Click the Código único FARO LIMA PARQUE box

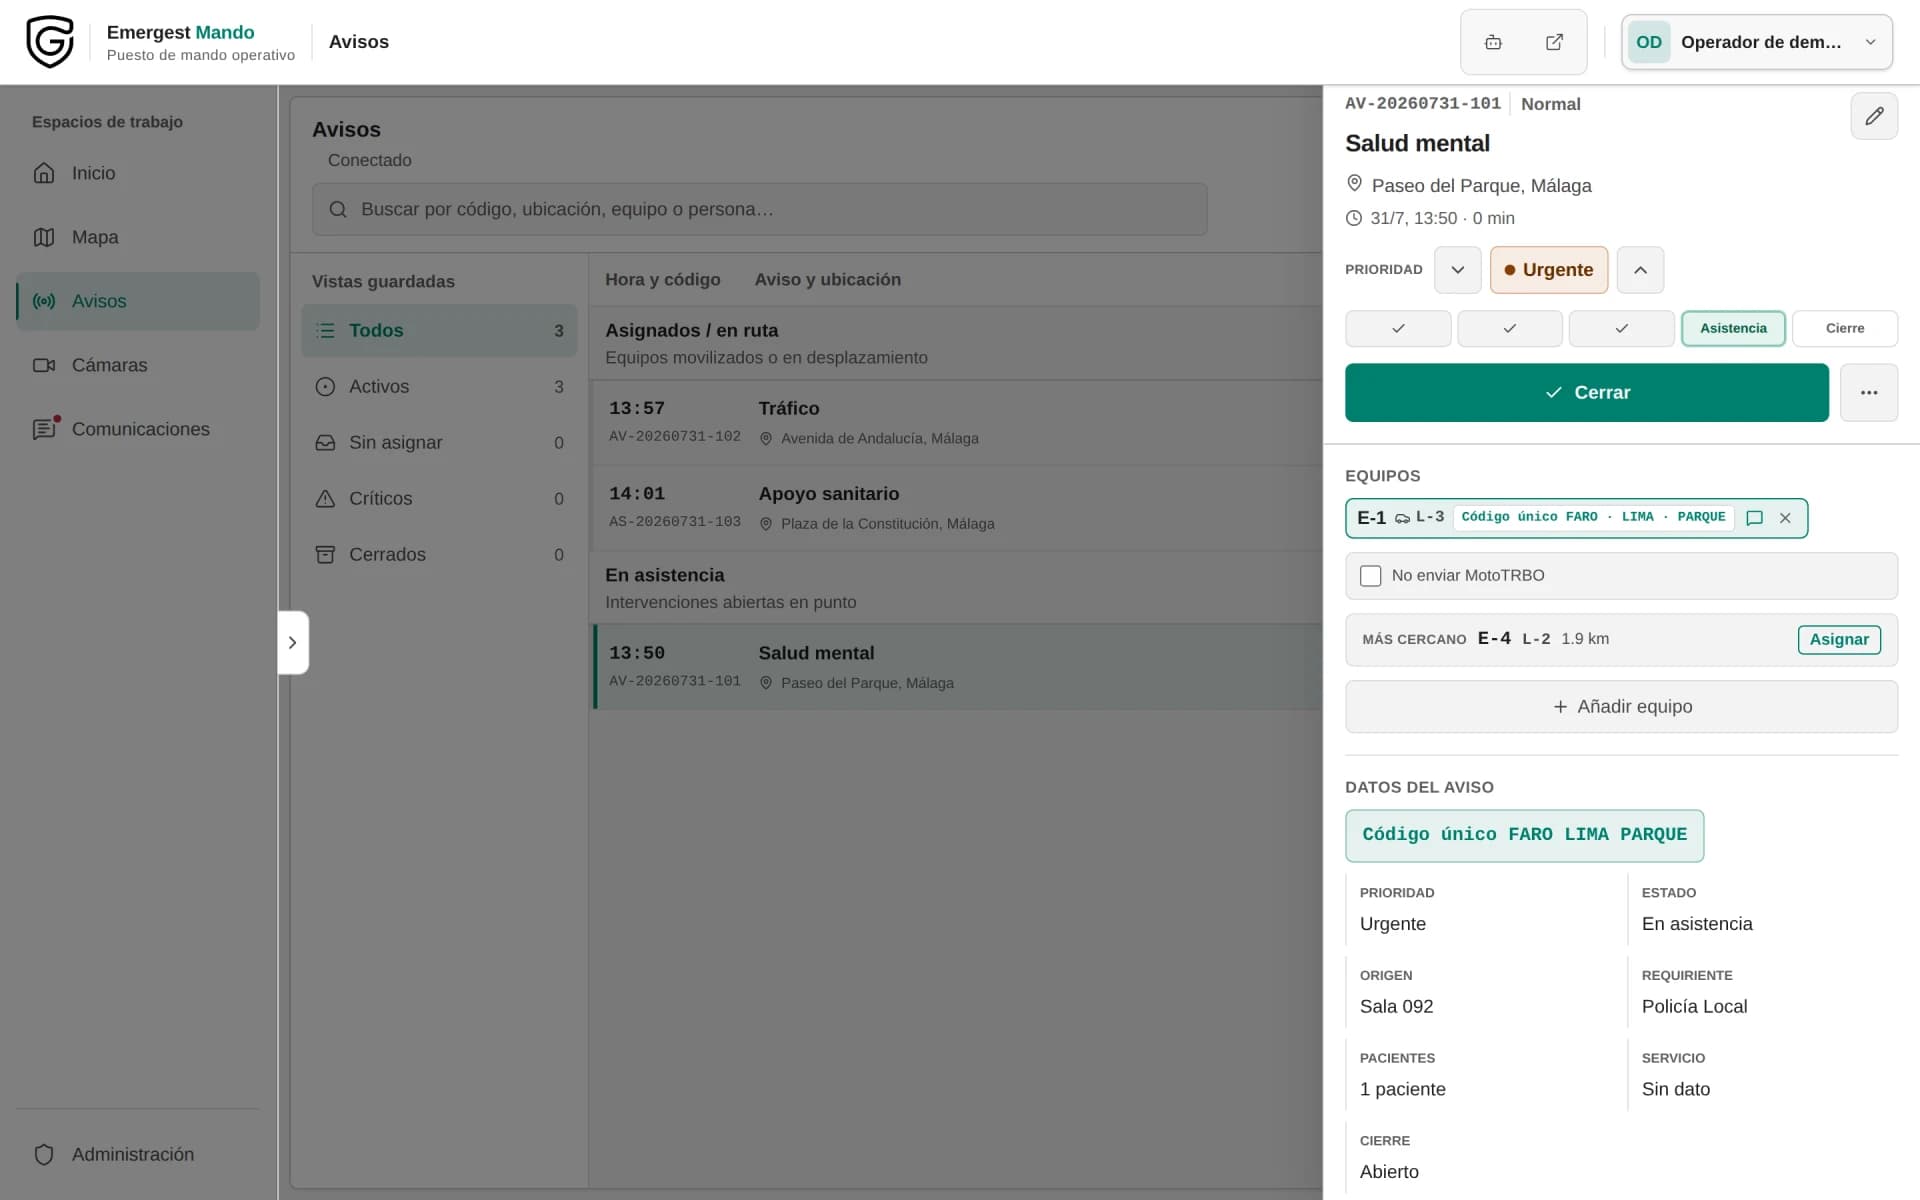1524,835
